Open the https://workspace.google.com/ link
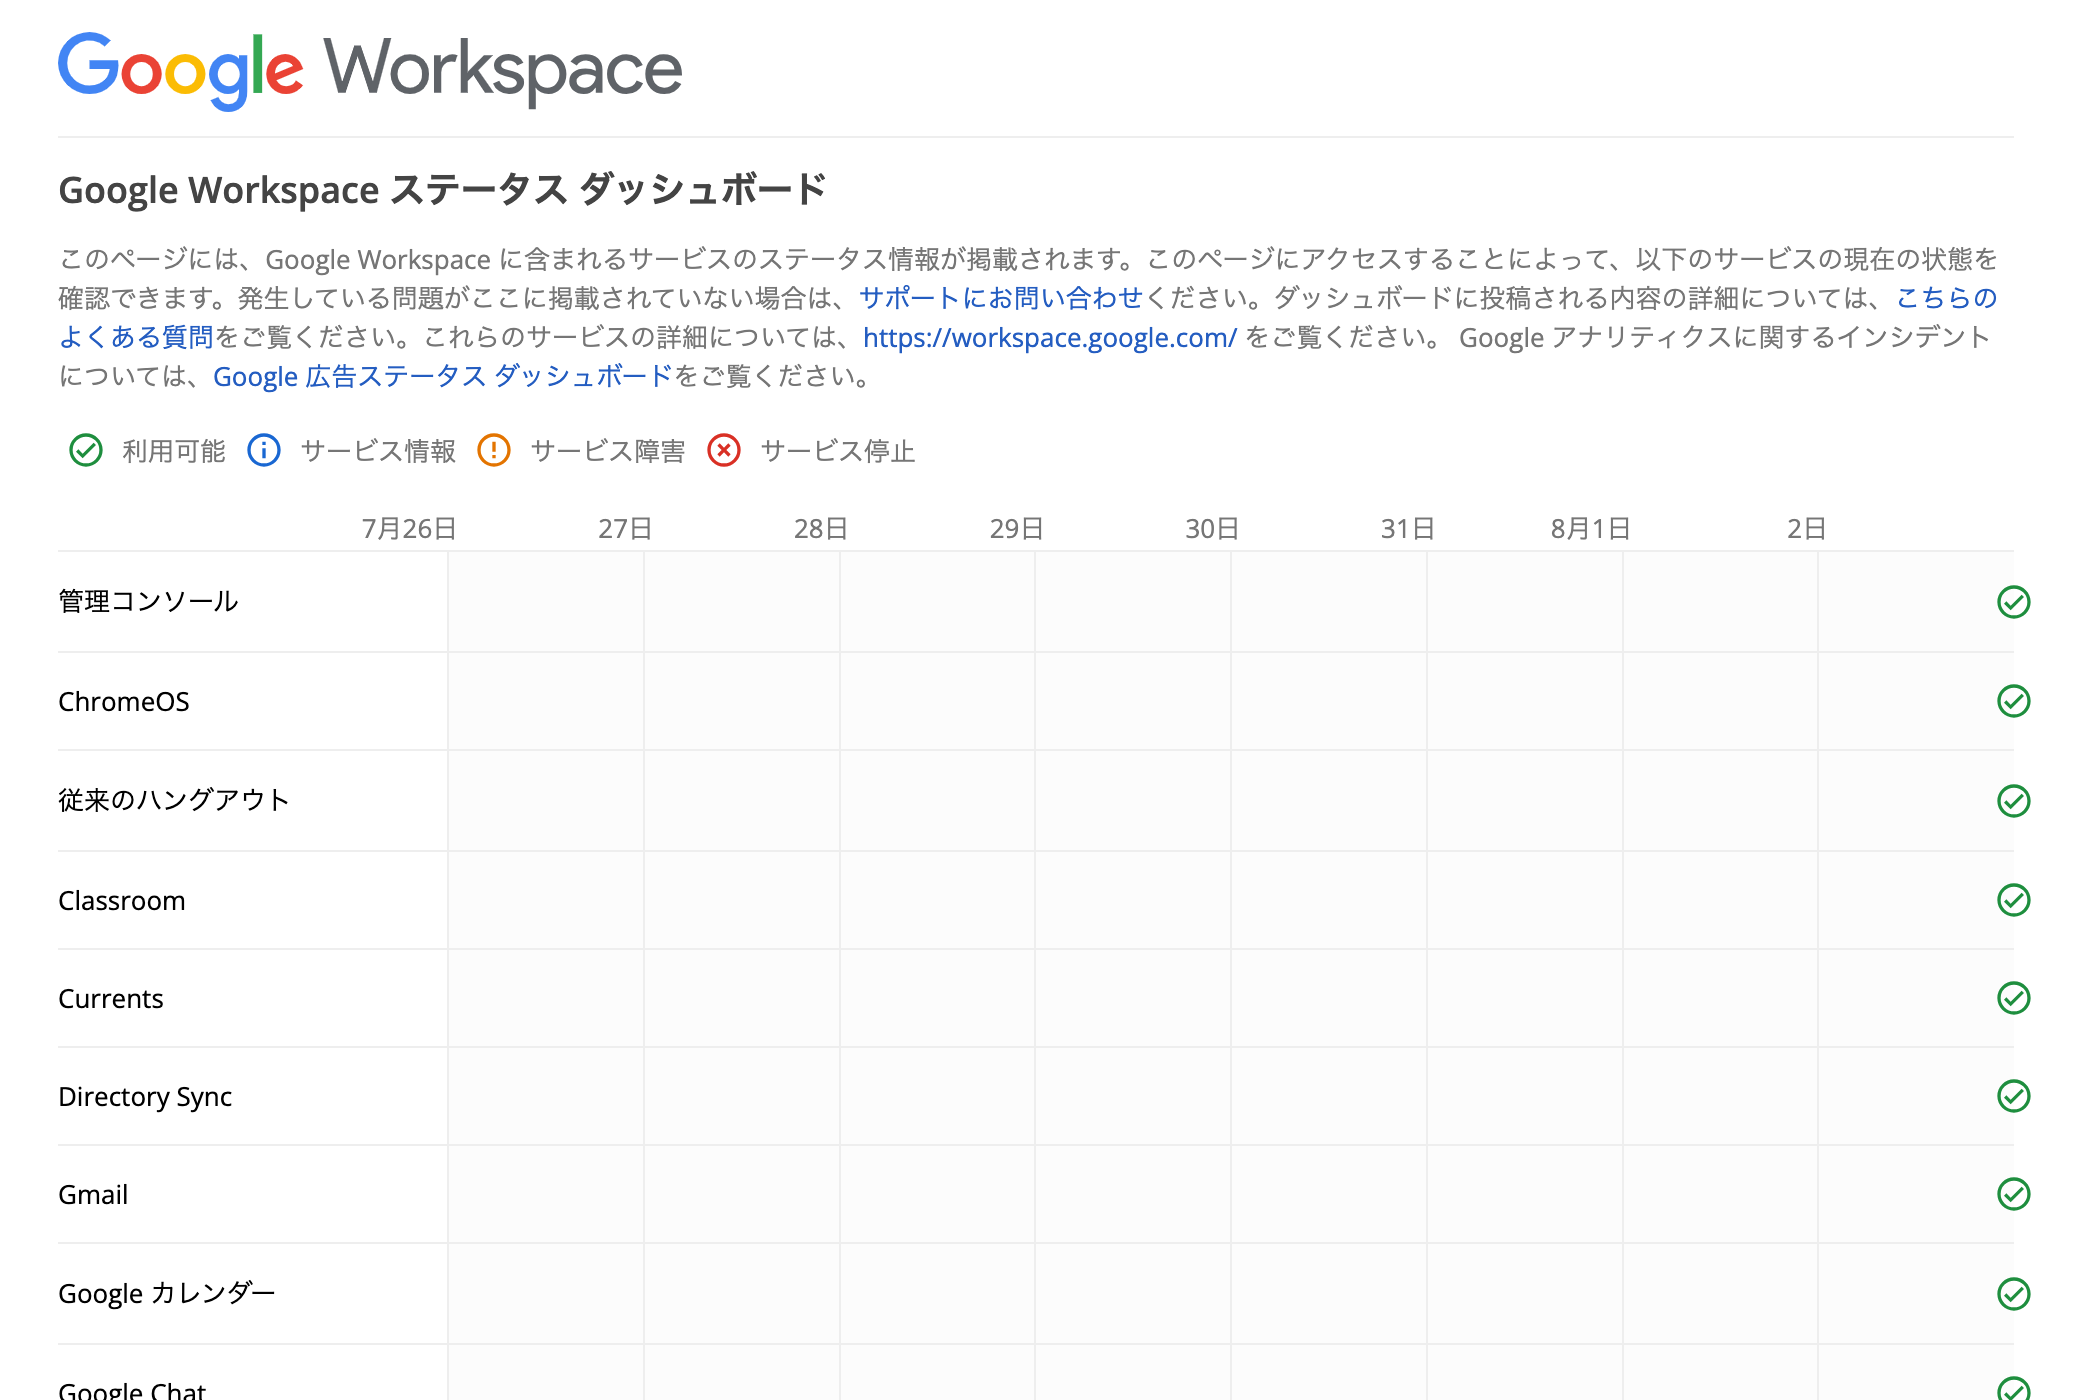2084x1400 pixels. click(x=1050, y=338)
